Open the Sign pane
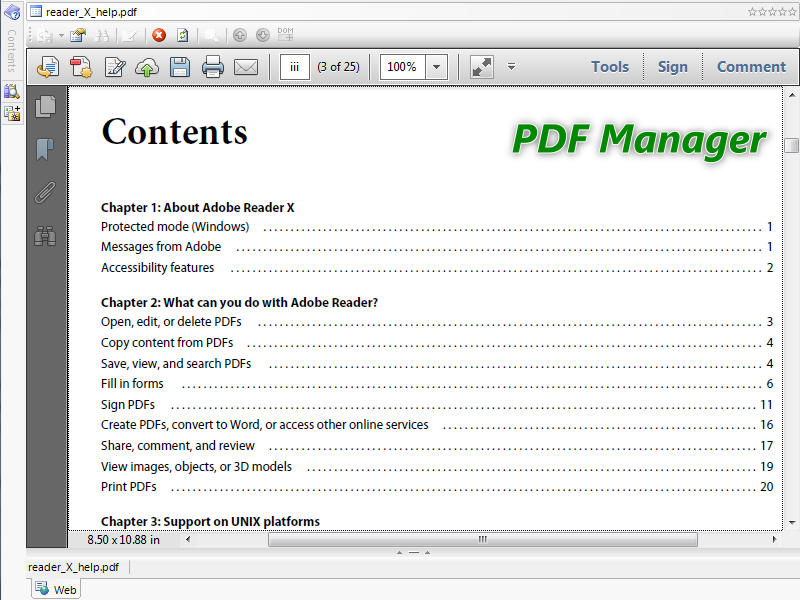Image resolution: width=800 pixels, height=600 pixels. 673,67
